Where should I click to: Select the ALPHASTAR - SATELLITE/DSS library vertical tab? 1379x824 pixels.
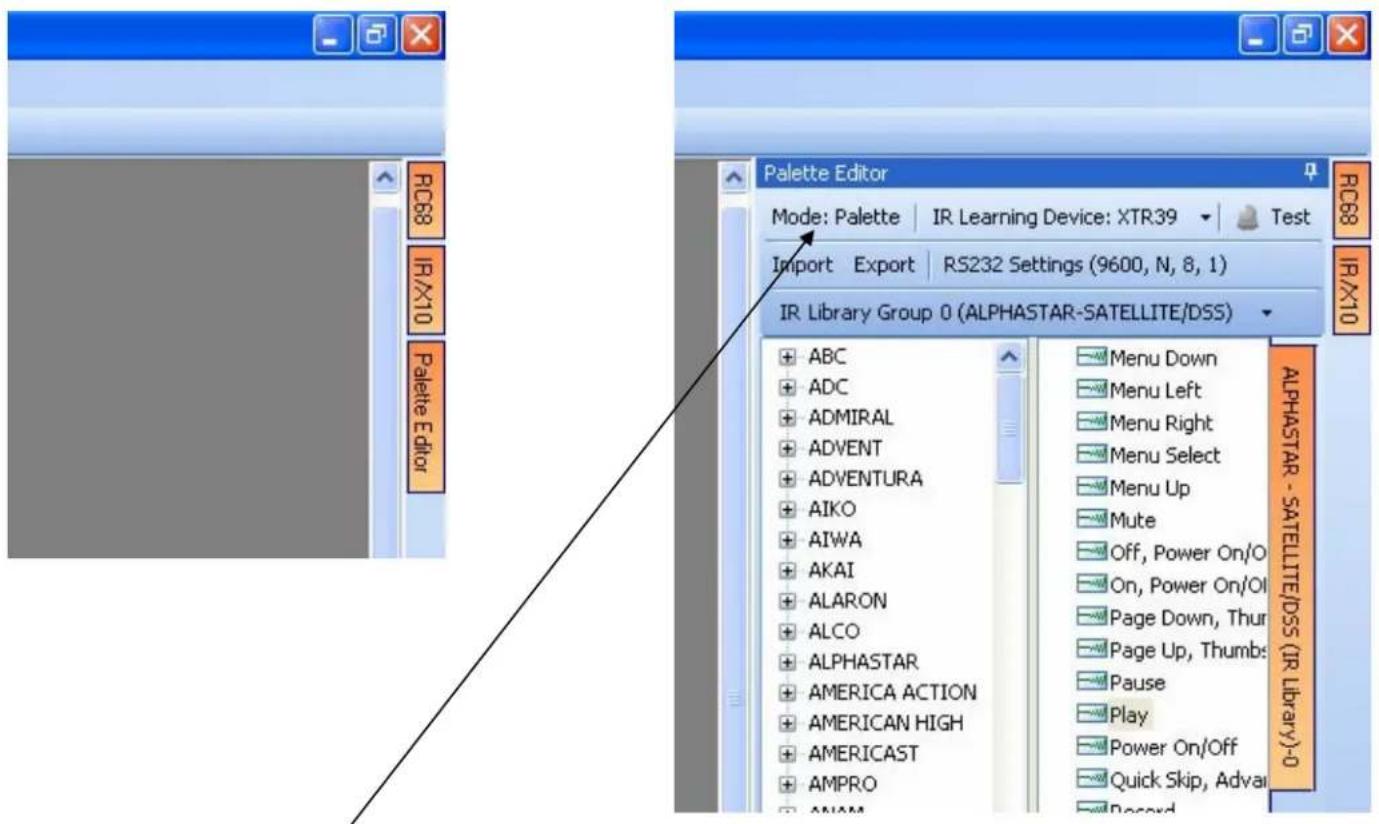pos(1292,569)
